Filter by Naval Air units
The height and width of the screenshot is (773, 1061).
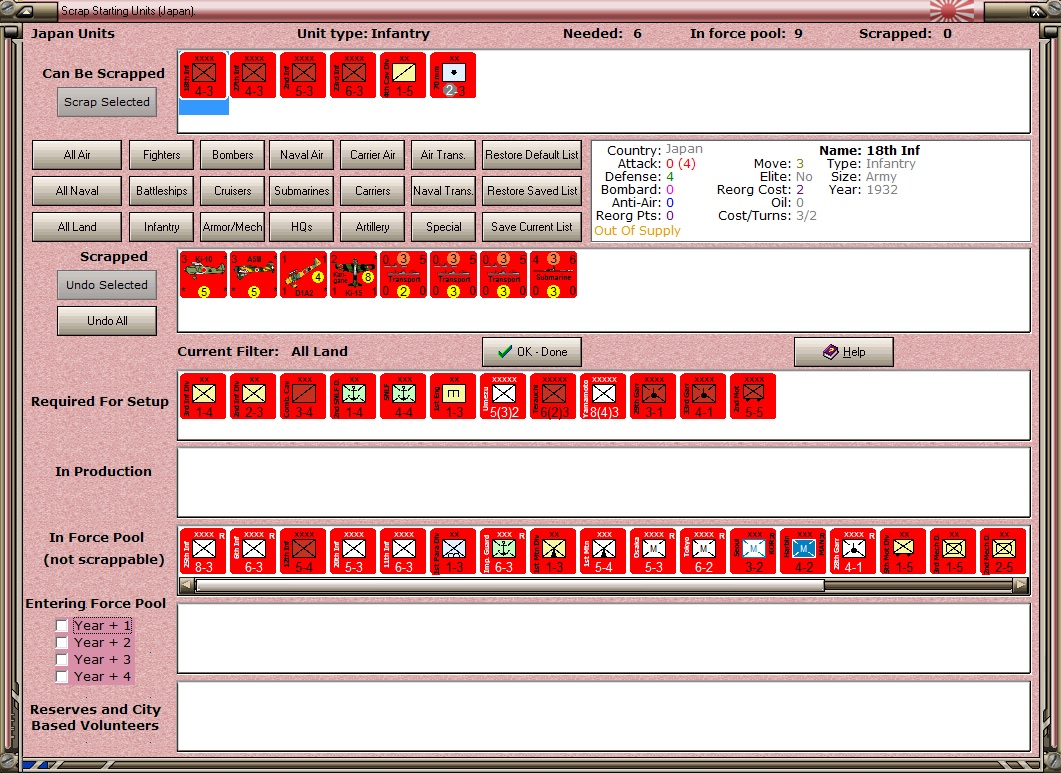302,155
